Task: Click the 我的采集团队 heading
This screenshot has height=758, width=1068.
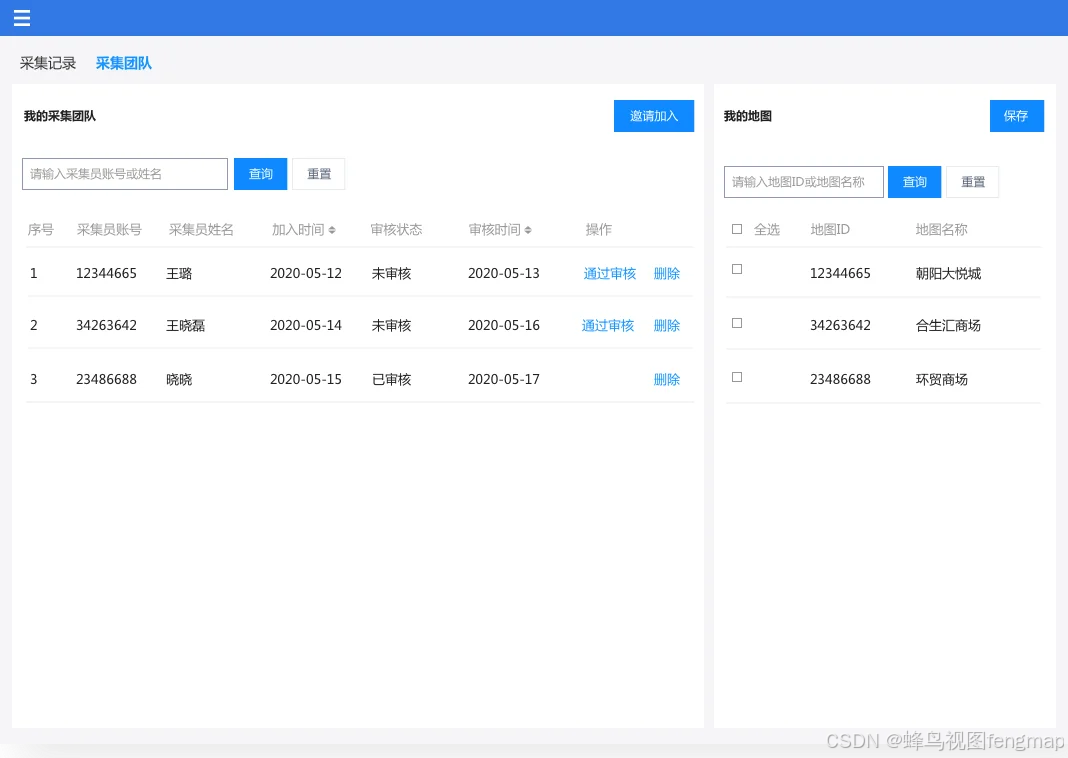Action: pos(60,116)
